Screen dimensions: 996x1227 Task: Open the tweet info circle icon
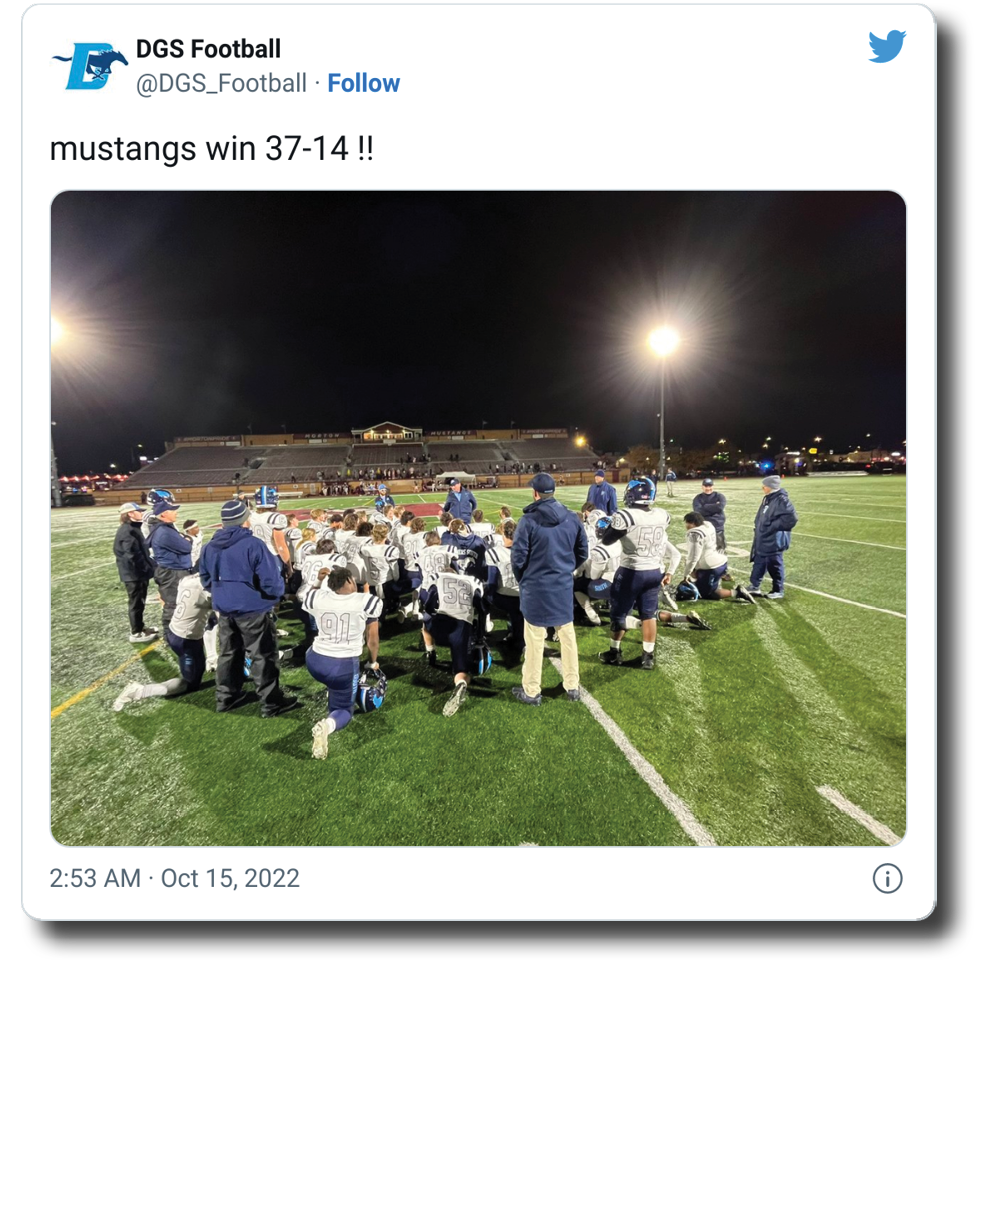tap(887, 878)
